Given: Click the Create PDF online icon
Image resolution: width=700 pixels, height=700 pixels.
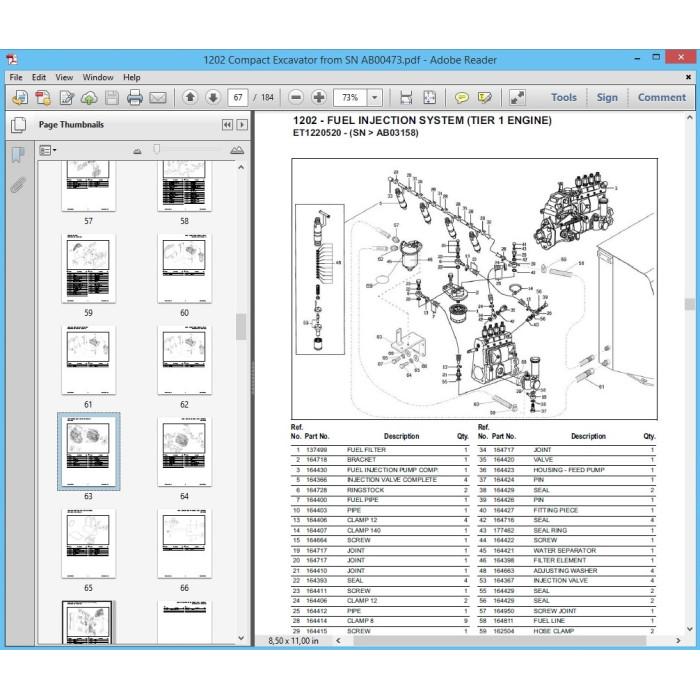Looking at the screenshot, I should click(19, 97).
